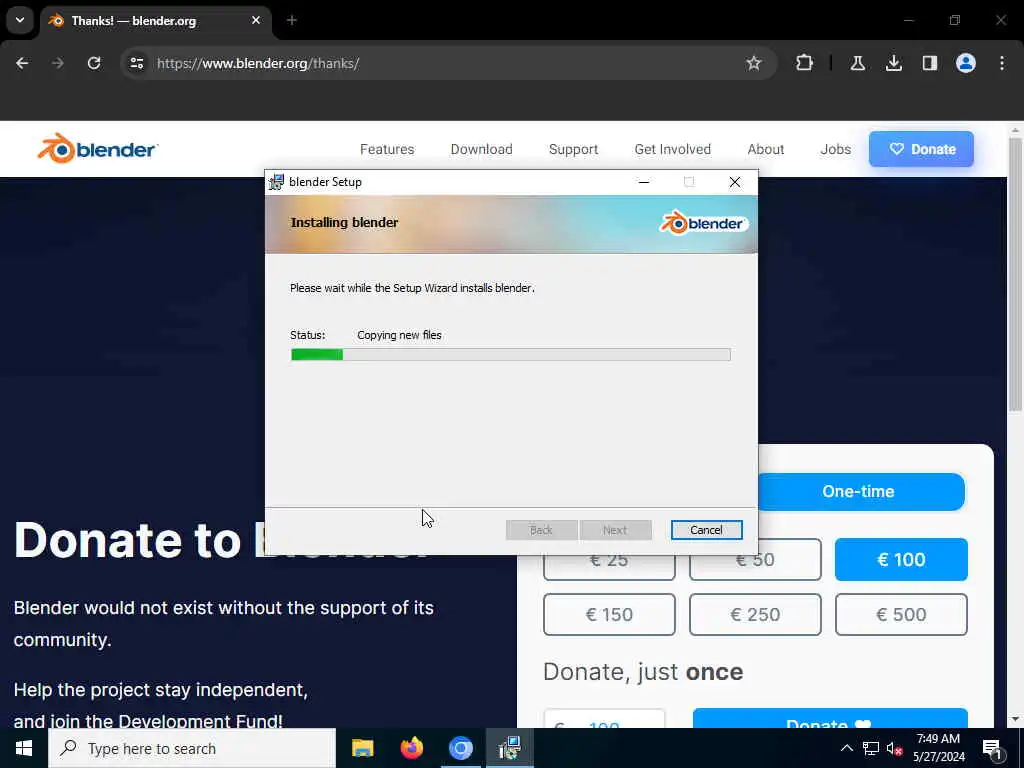Open Chrome extensions puzzle icon
This screenshot has height=768, width=1024.
pos(805,63)
